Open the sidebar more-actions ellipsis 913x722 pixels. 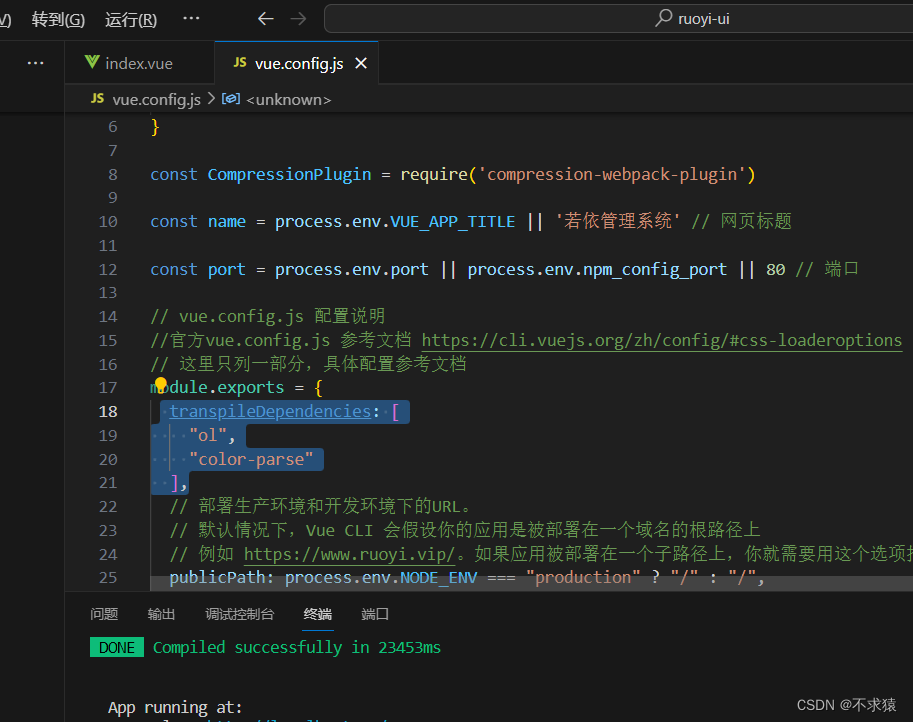36,63
